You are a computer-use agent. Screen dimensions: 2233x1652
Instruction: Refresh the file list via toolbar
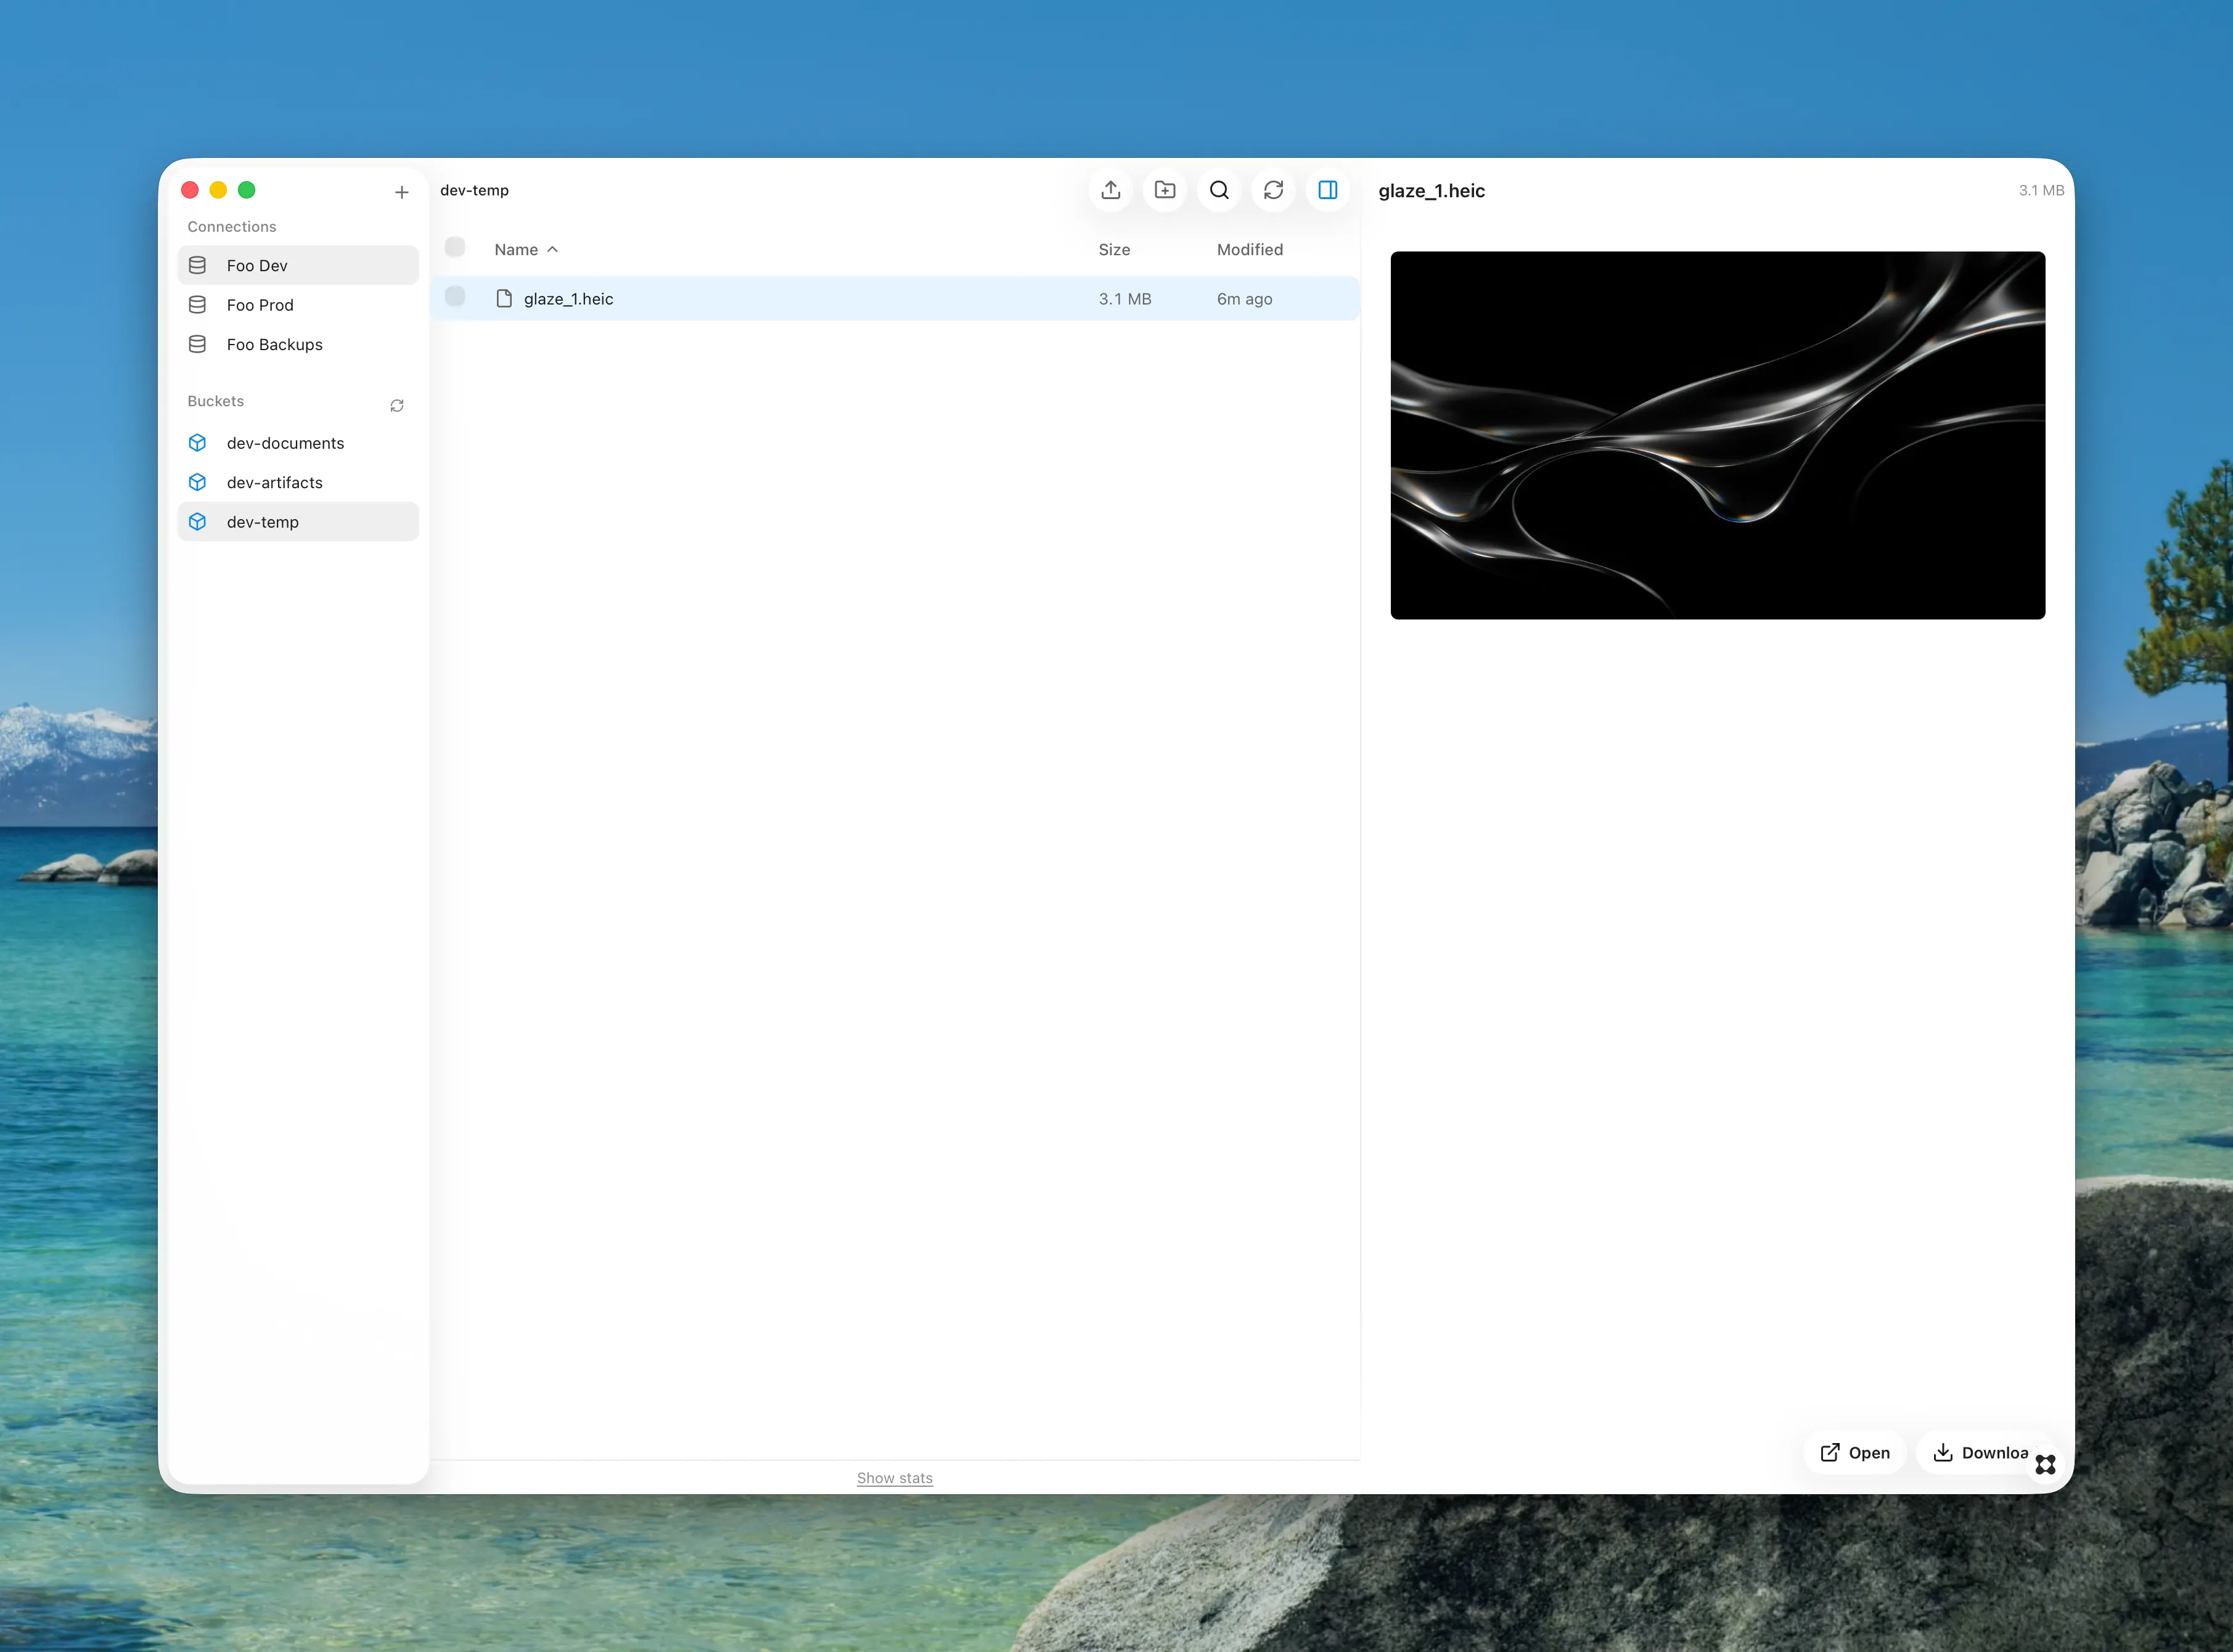1273,190
